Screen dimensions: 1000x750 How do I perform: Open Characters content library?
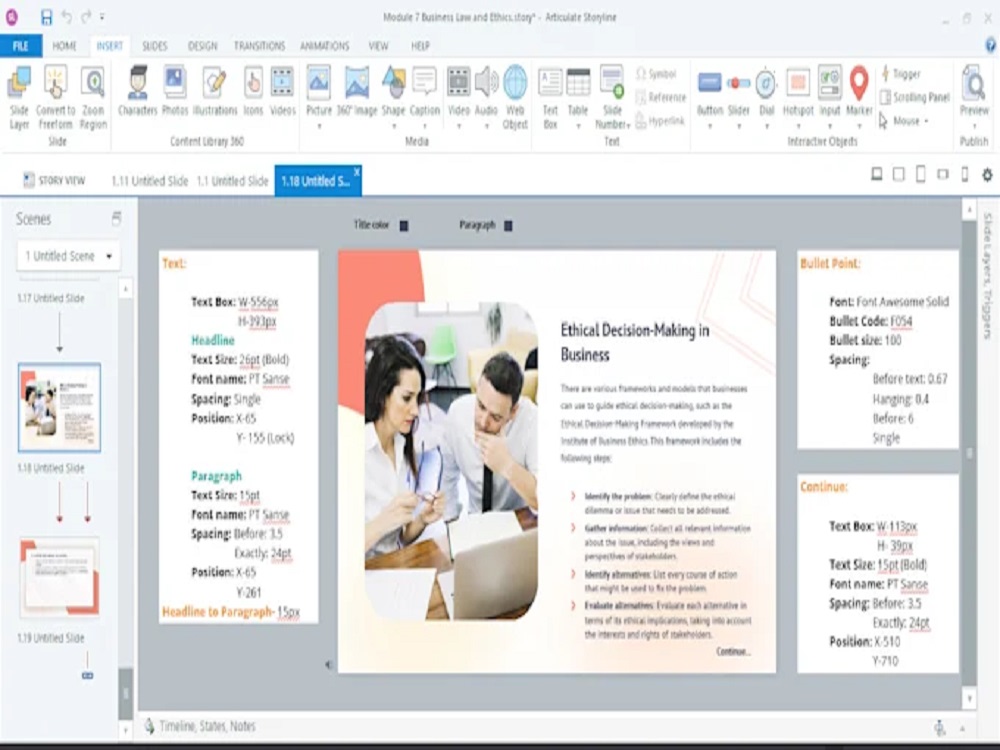(x=137, y=91)
